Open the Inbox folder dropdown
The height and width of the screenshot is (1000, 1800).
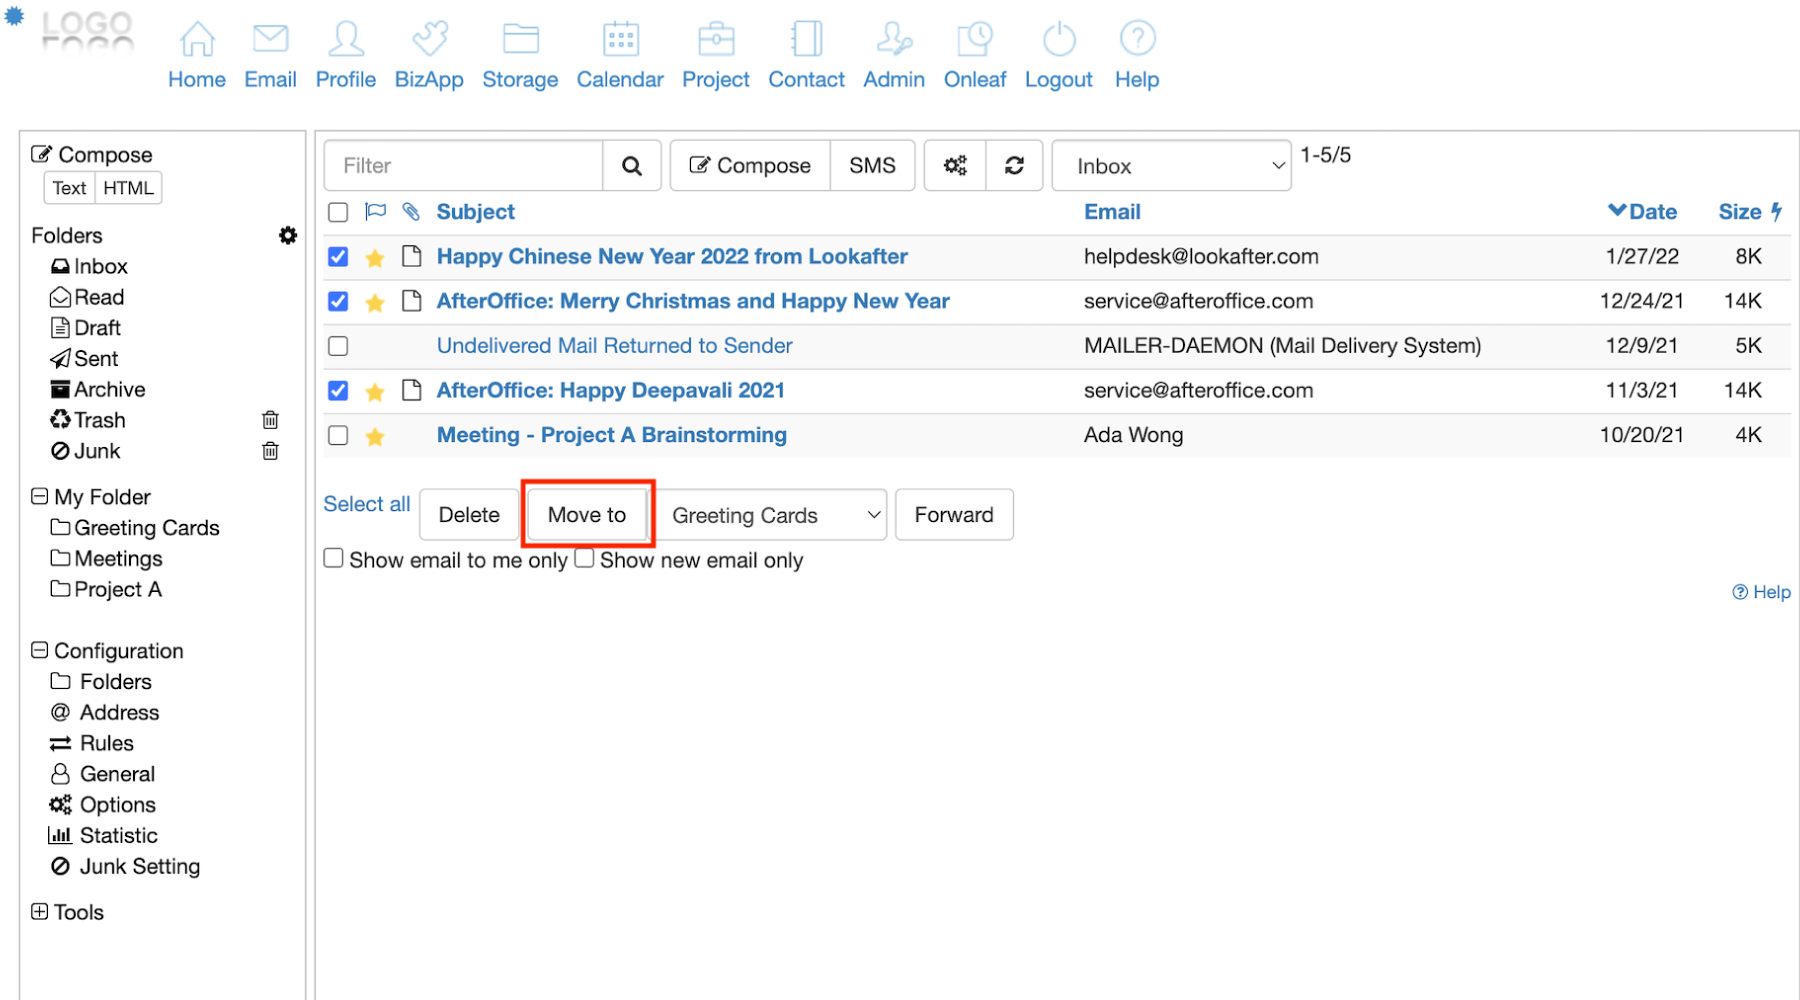tap(1171, 166)
